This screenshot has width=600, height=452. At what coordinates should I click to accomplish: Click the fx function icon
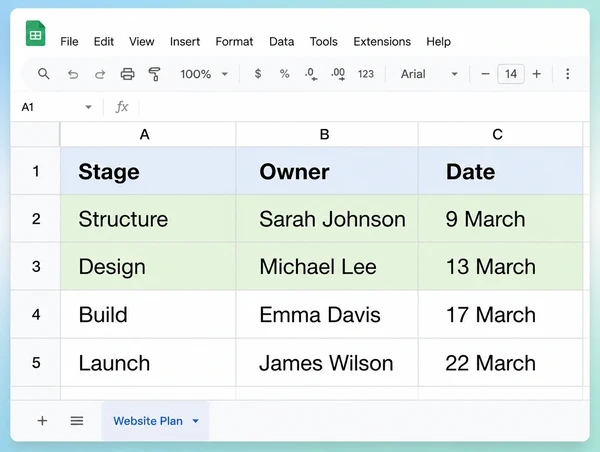pyautogui.click(x=122, y=107)
